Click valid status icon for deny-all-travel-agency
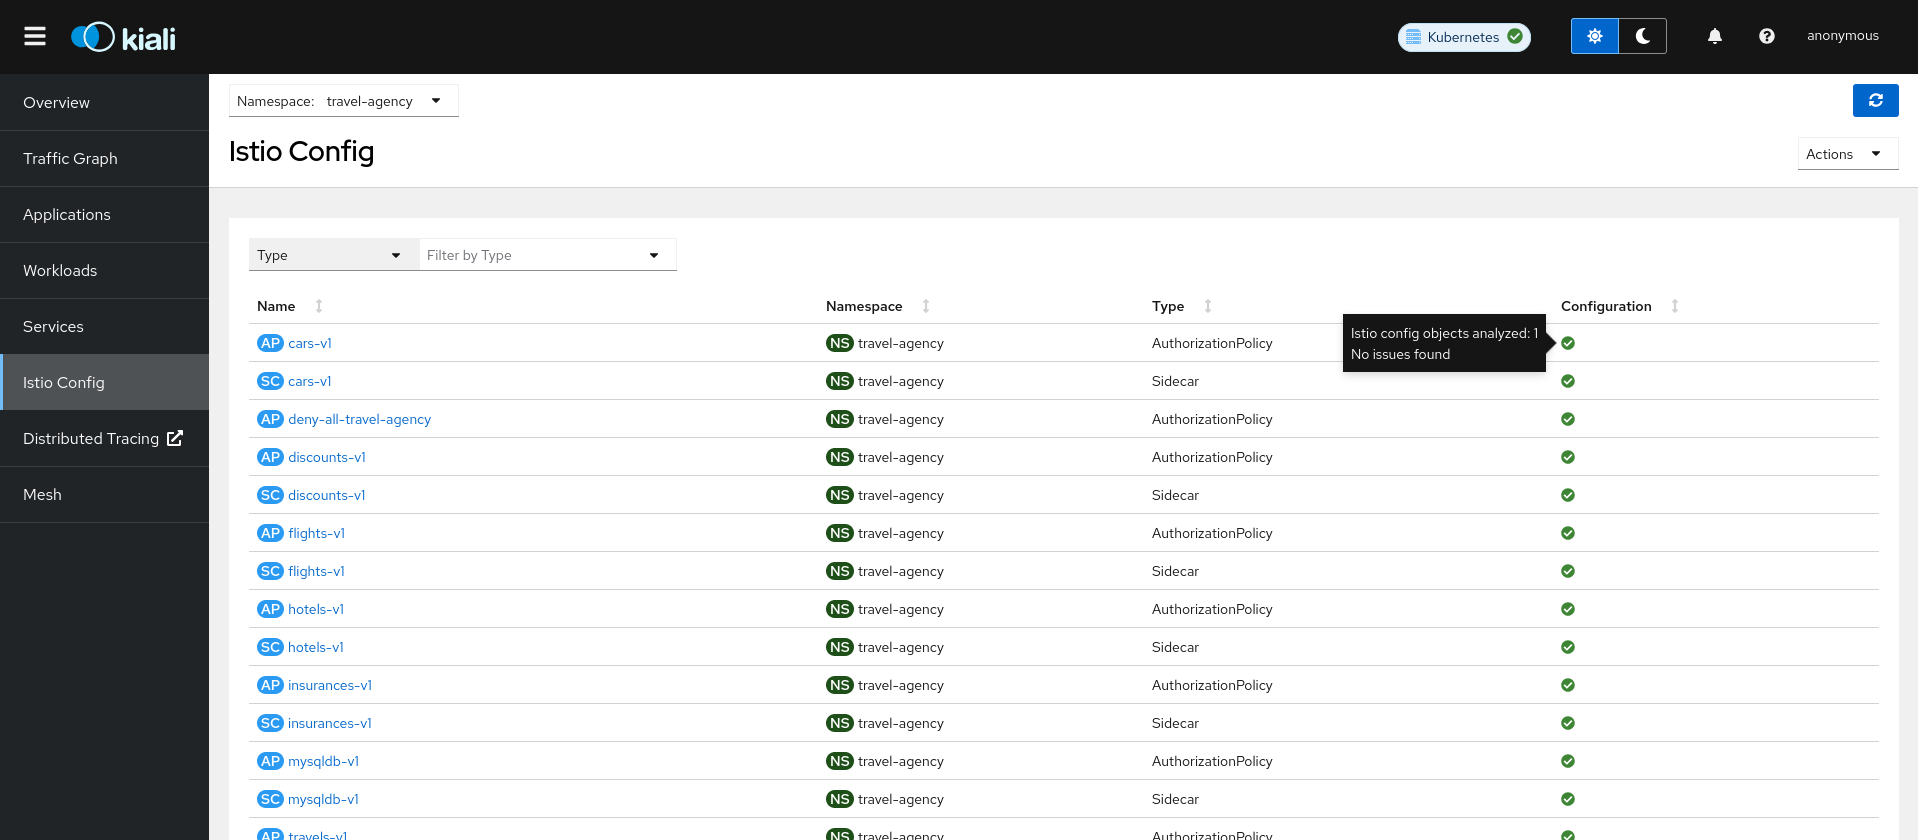Image resolution: width=1918 pixels, height=840 pixels. [x=1567, y=419]
